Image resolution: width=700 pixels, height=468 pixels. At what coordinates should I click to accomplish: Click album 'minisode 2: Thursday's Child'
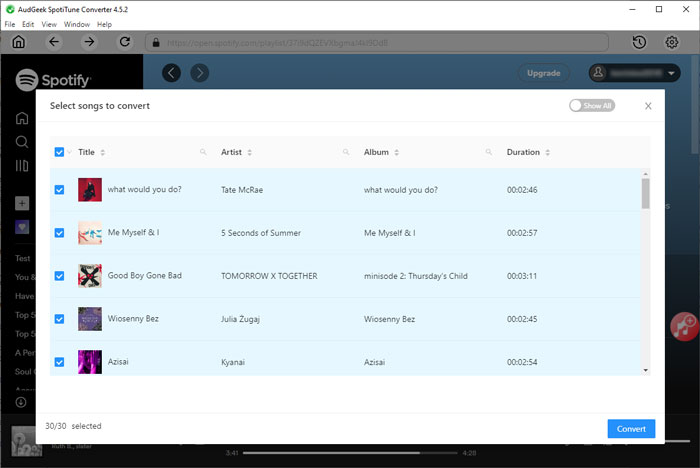pyautogui.click(x=416, y=276)
